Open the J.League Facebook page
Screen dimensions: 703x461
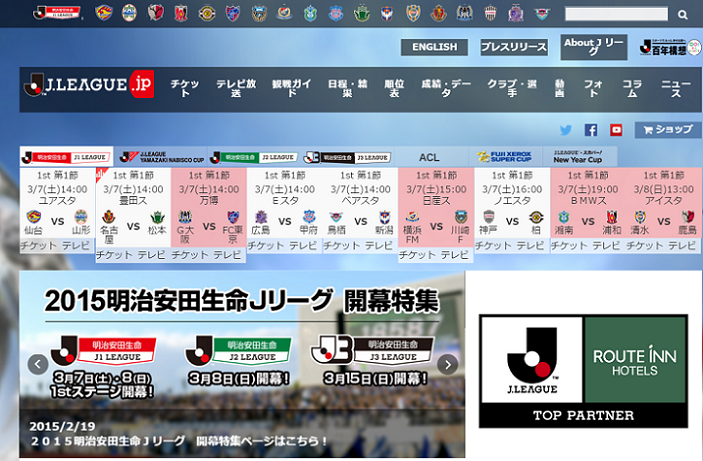pos(591,130)
